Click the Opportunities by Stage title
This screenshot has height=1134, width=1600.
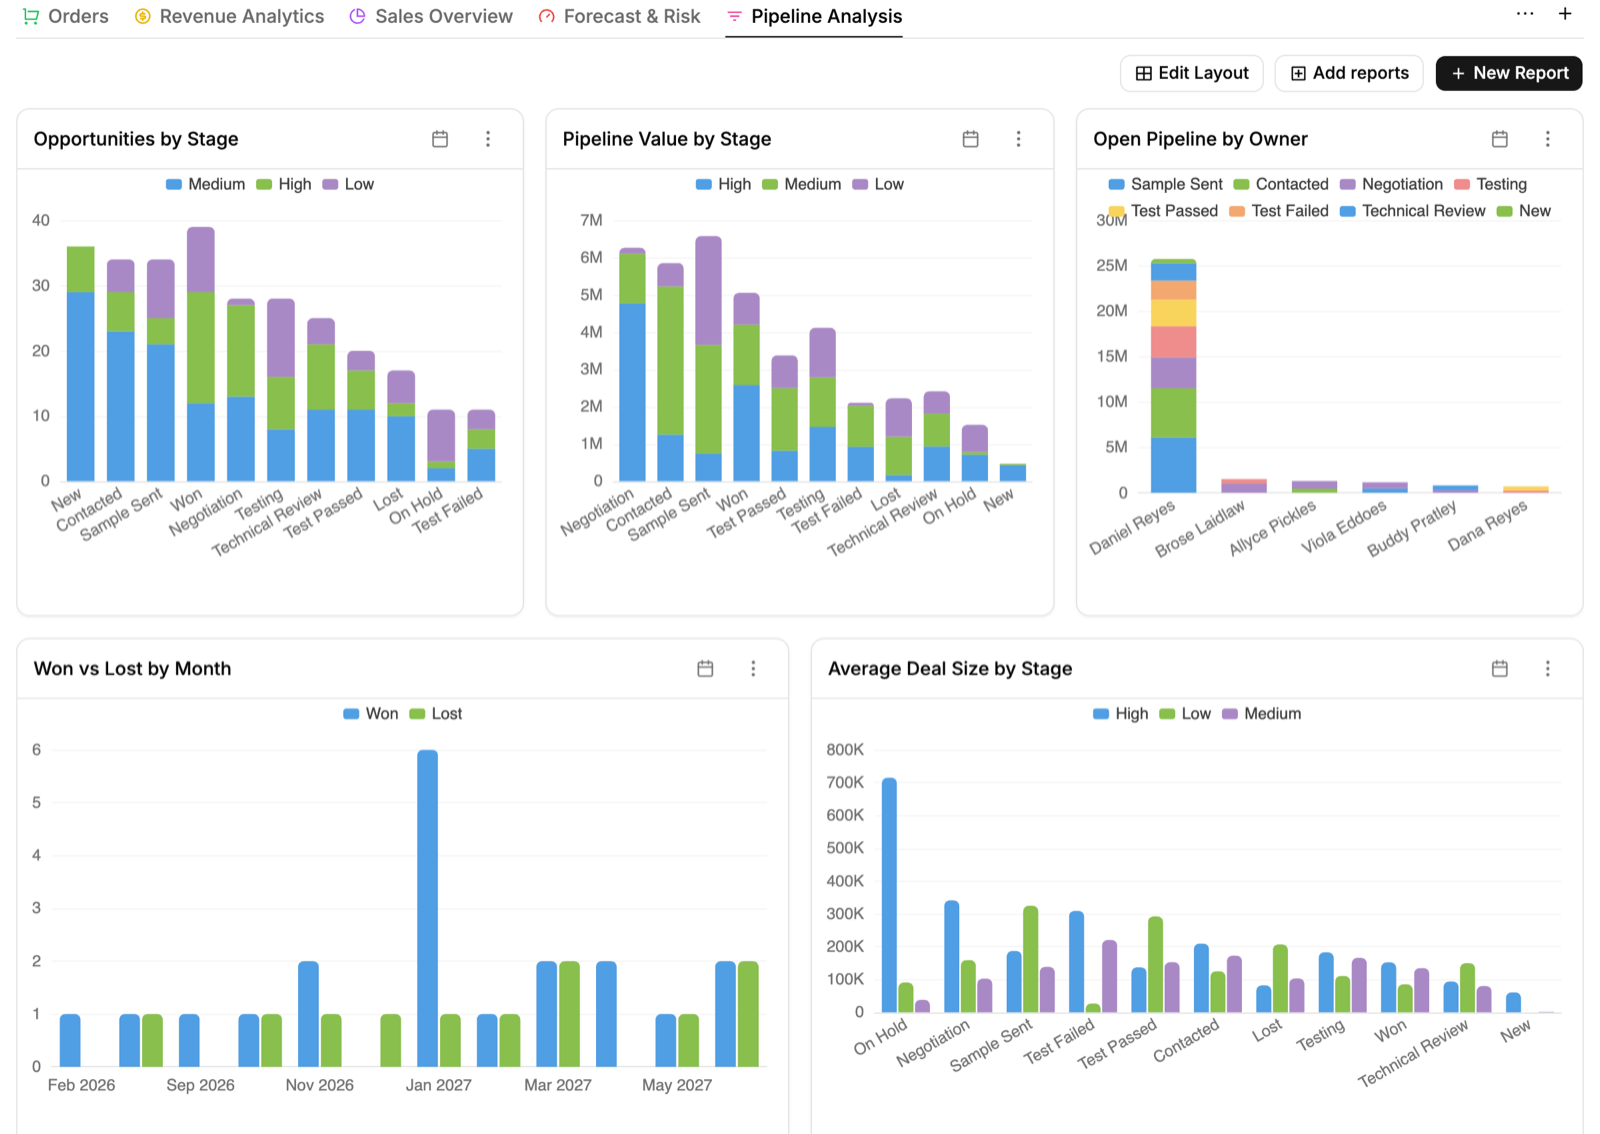pos(136,139)
